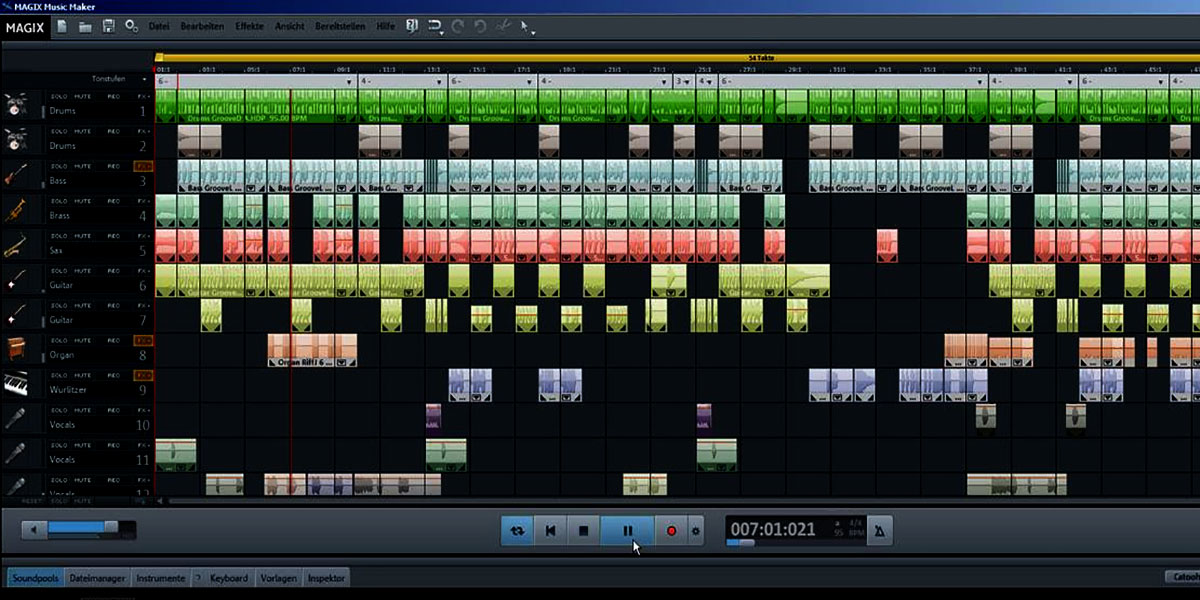The height and width of the screenshot is (600, 1200).
Task: Create a new project with the blank-page icon
Action: pyautogui.click(x=62, y=26)
